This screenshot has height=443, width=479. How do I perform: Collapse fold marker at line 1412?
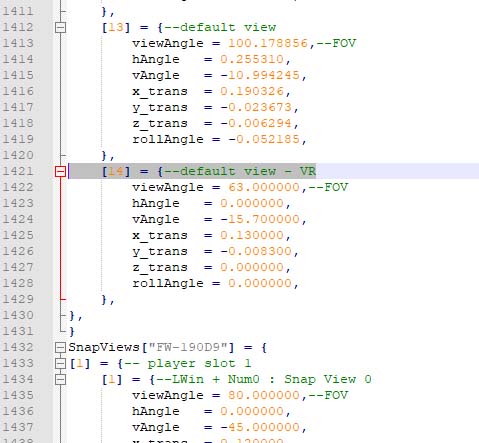point(60,27)
